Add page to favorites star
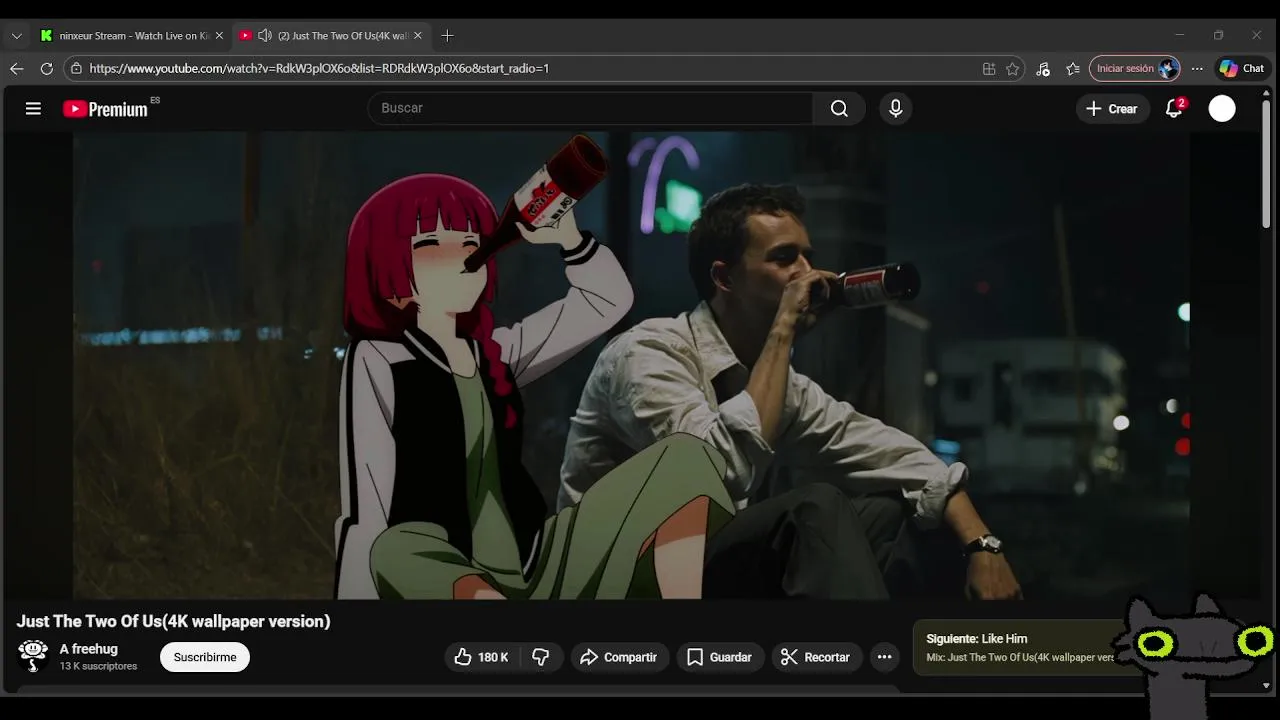This screenshot has width=1280, height=720. coord(1013,68)
